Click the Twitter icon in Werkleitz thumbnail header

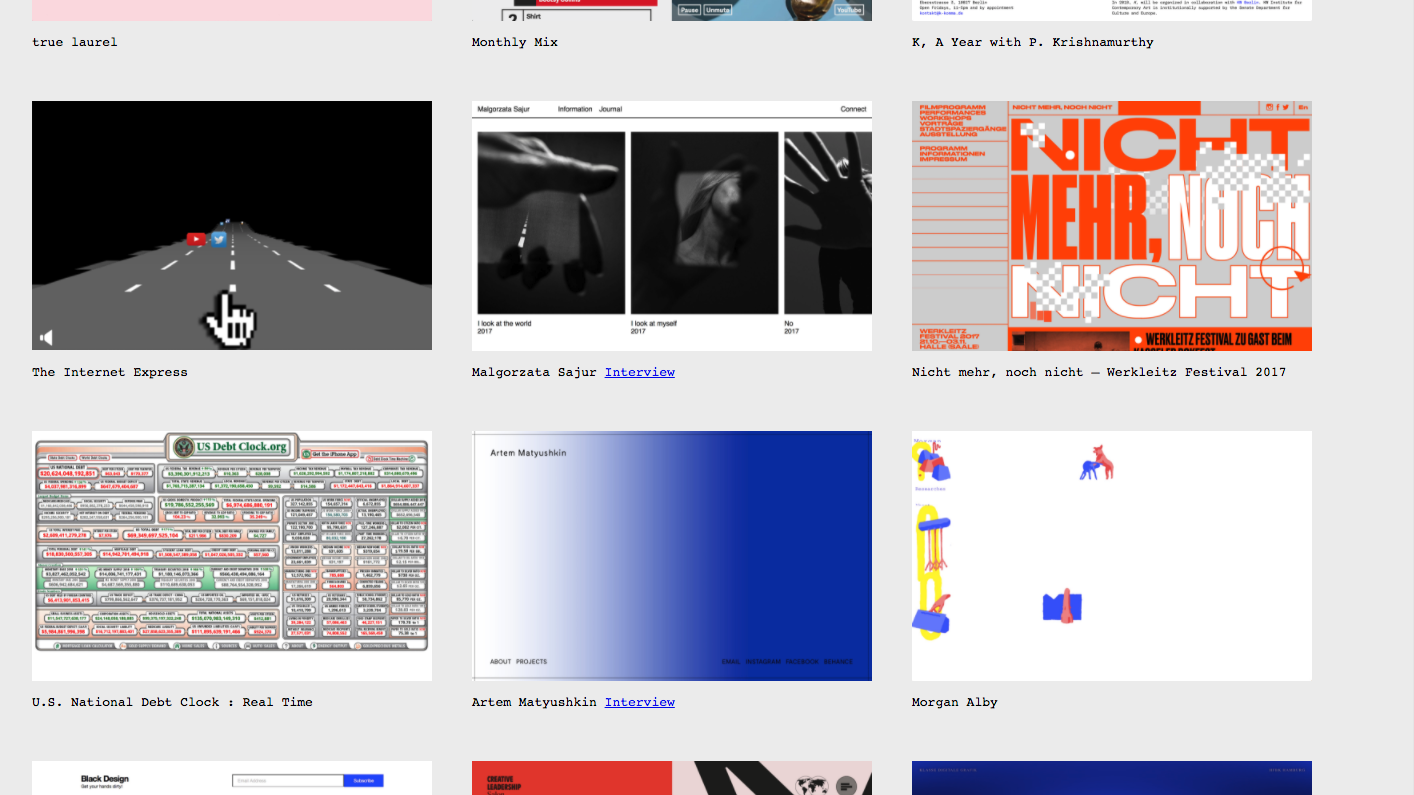tap(1285, 107)
